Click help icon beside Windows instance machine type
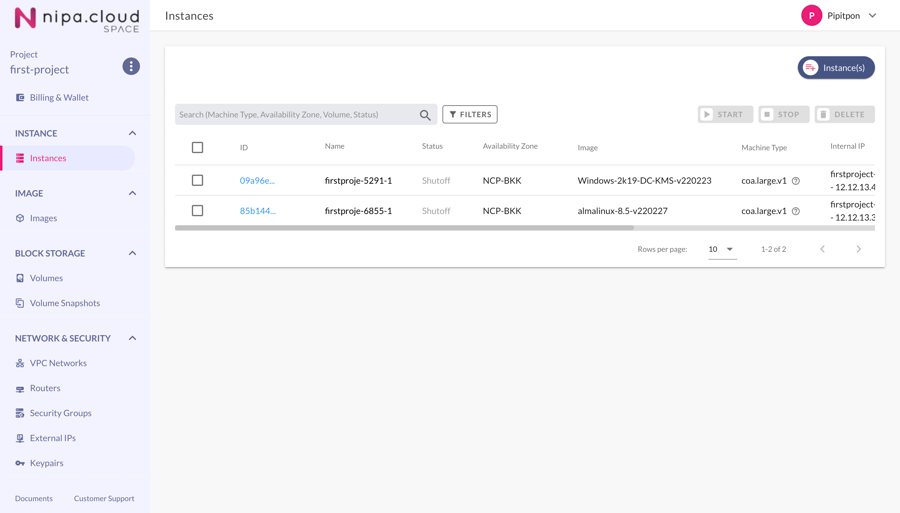The width and height of the screenshot is (900, 513). point(796,181)
